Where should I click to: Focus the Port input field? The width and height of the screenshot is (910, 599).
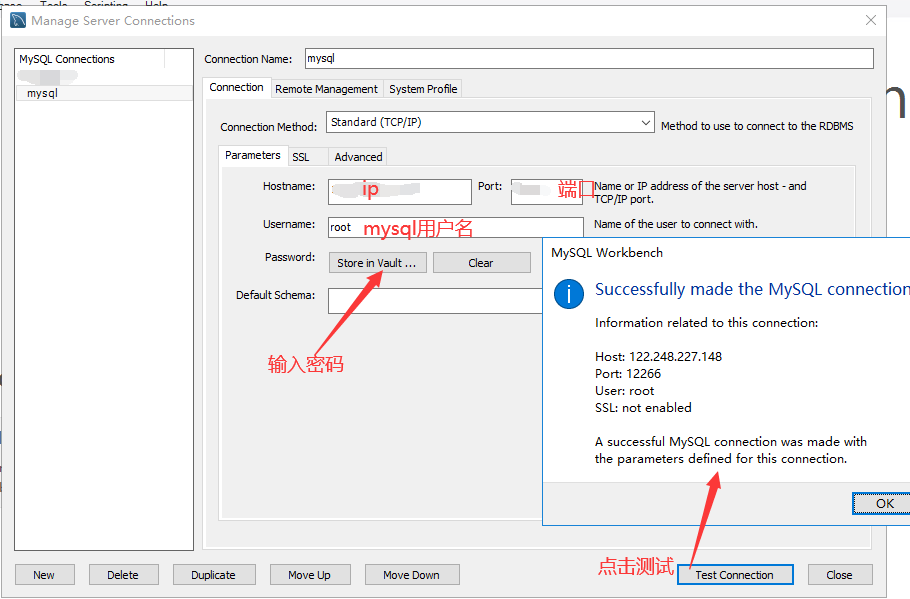[547, 192]
